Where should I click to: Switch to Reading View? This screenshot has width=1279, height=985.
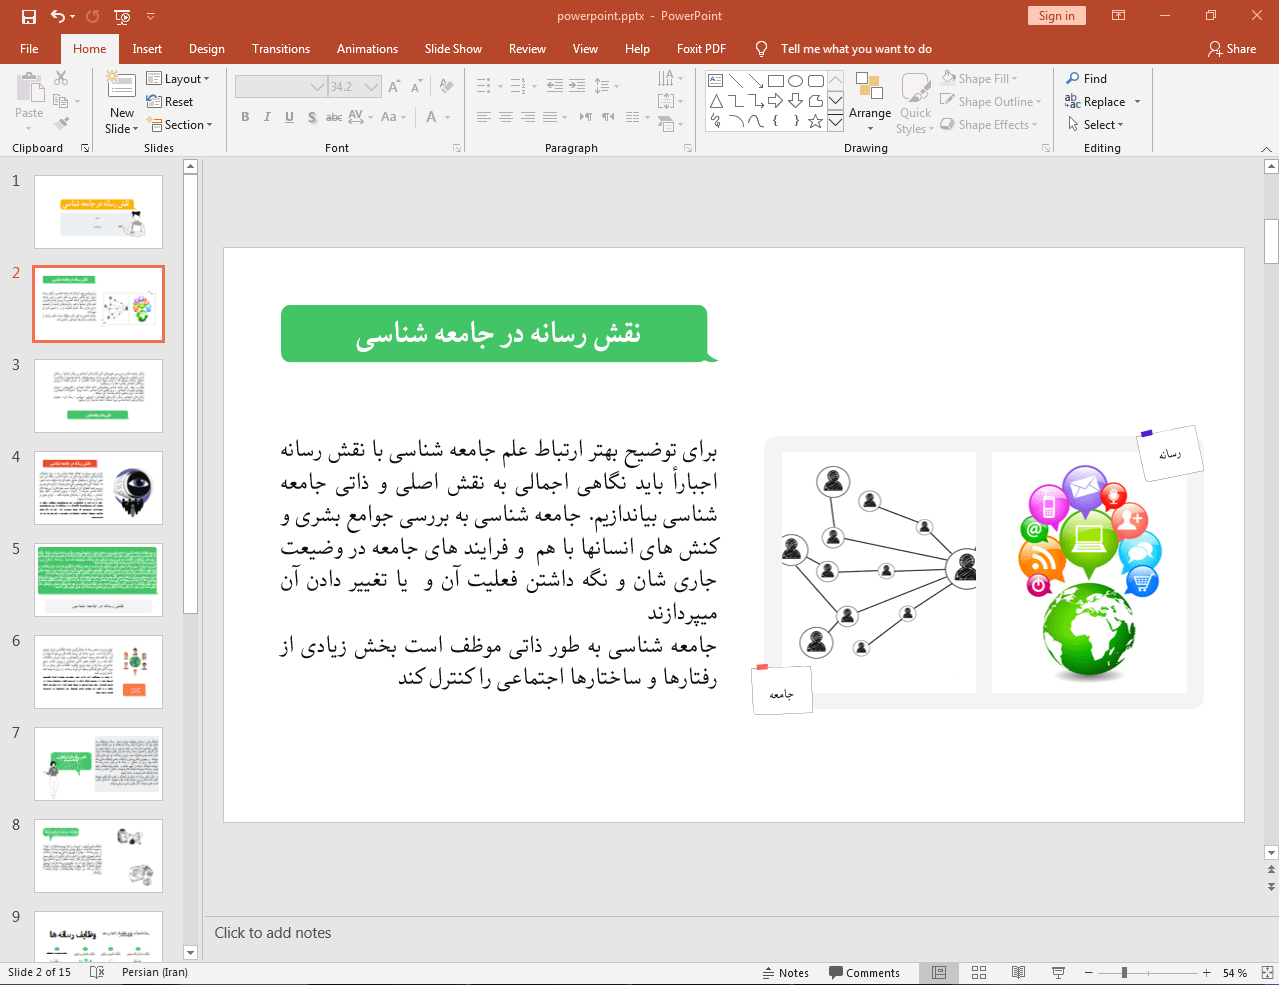tap(1019, 973)
